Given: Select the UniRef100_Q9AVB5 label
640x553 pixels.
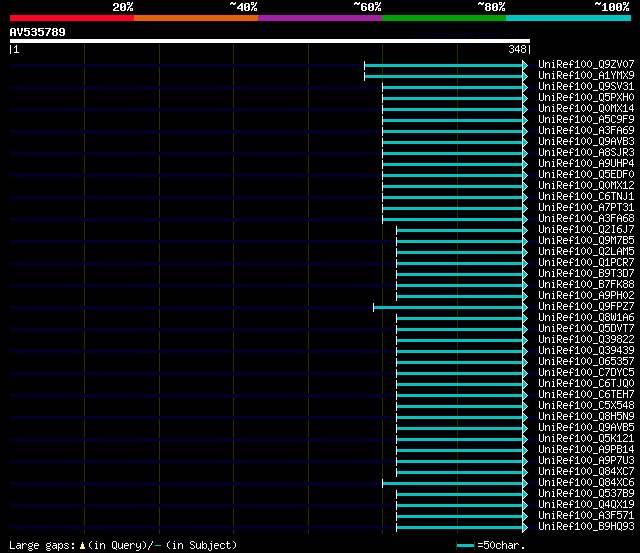Looking at the screenshot, I should [x=586, y=428].
